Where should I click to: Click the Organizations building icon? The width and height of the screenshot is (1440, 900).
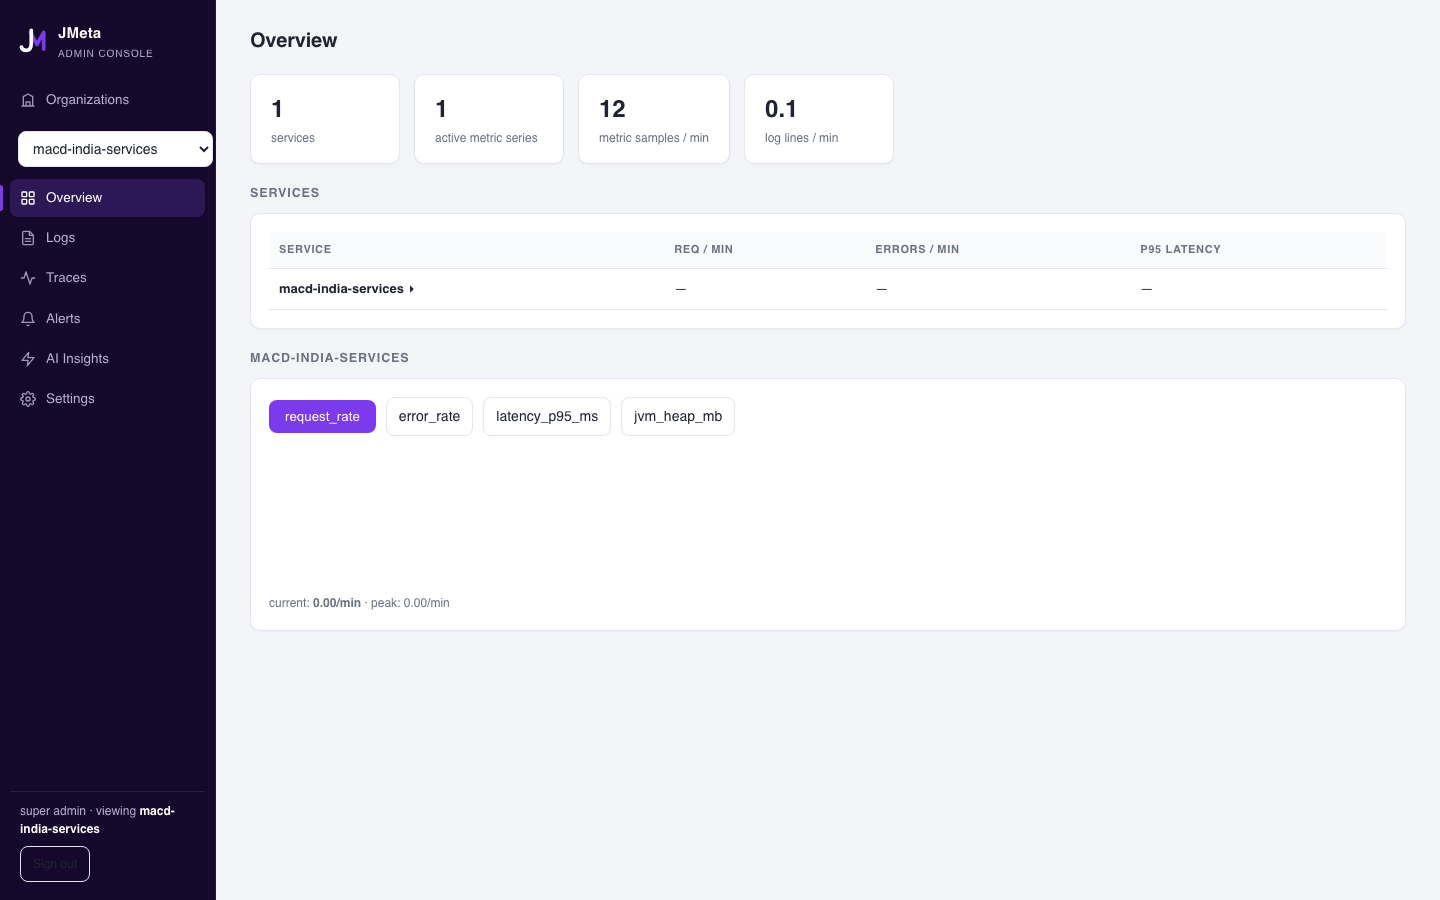[x=28, y=100]
